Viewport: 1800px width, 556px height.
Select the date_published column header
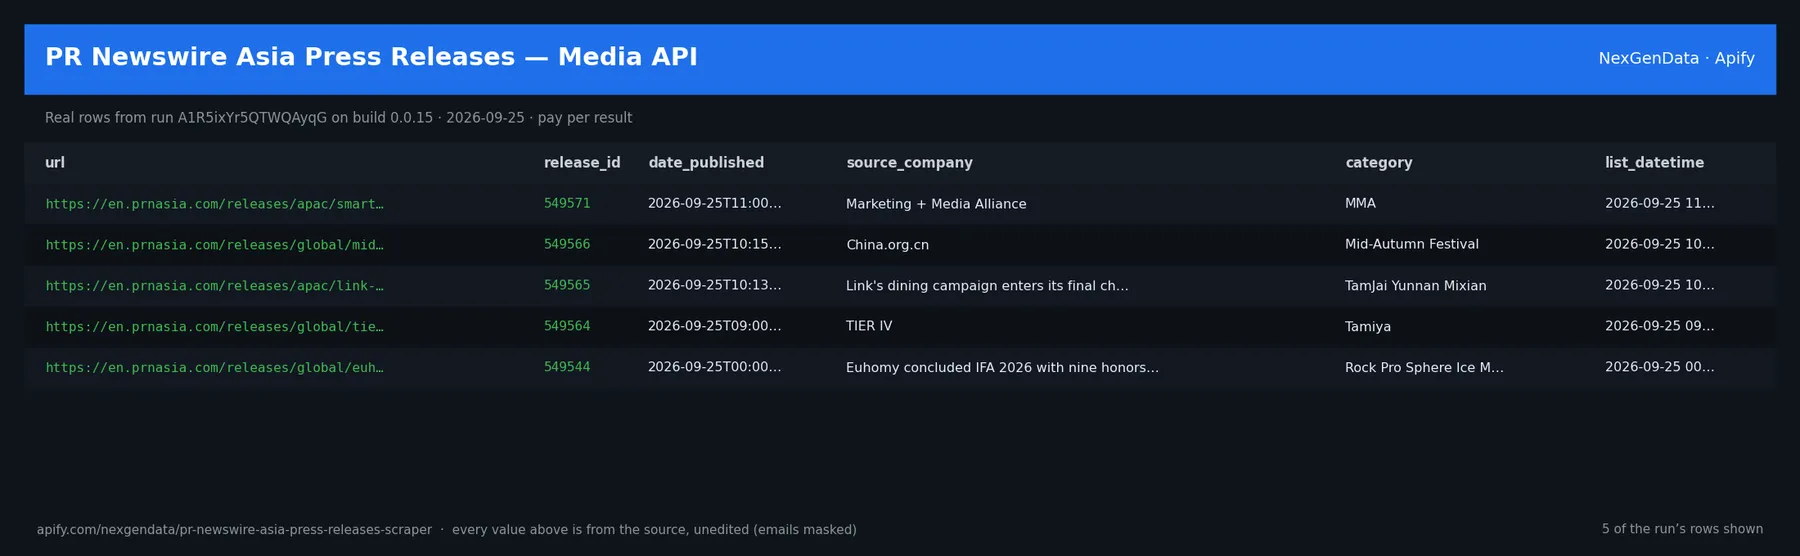pos(706,163)
